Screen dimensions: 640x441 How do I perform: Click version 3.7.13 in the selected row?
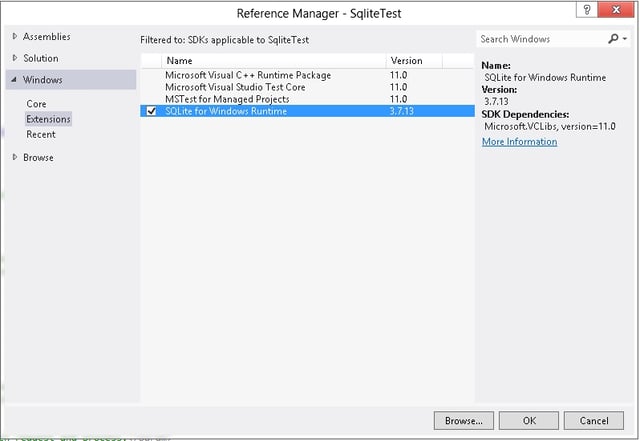click(x=402, y=111)
